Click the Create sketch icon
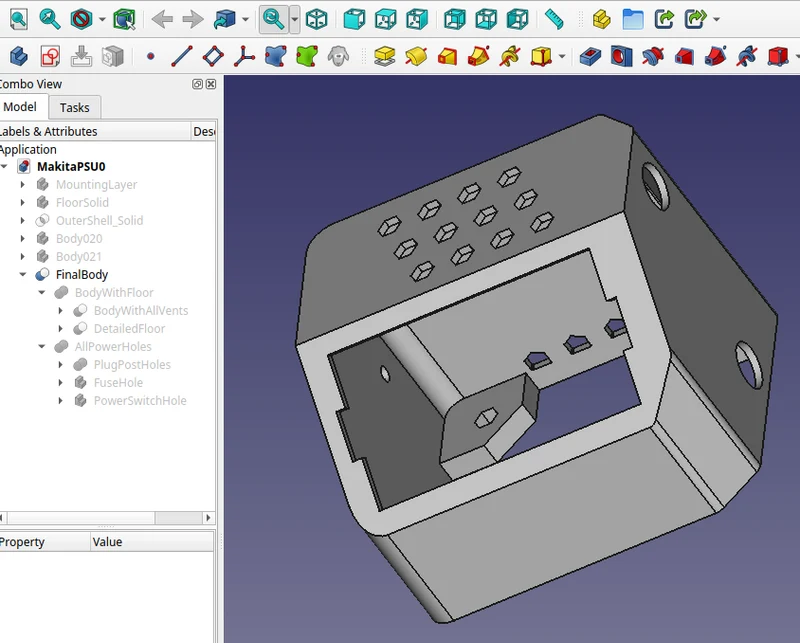This screenshot has height=643, width=800. (50, 56)
